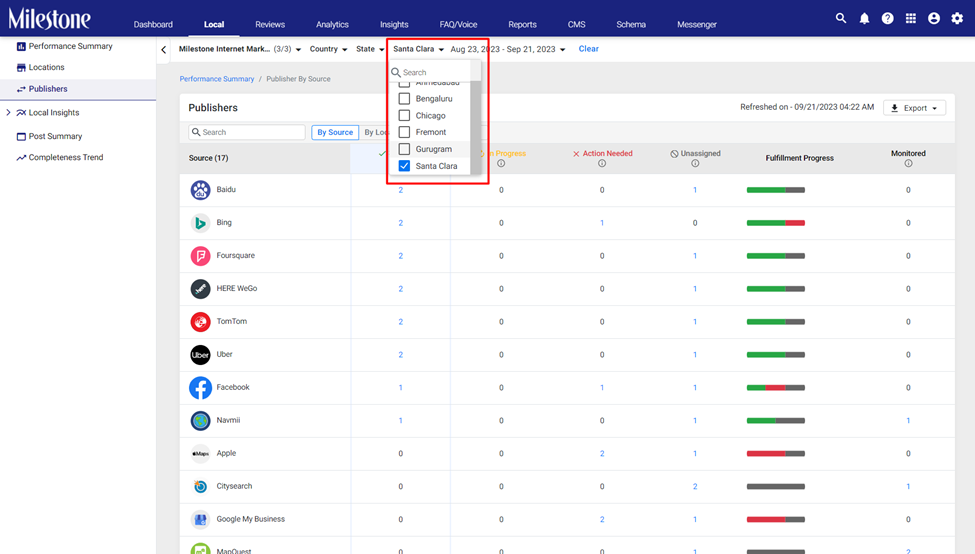Click the publishers table search field
This screenshot has width=975, height=554.
click(x=247, y=132)
